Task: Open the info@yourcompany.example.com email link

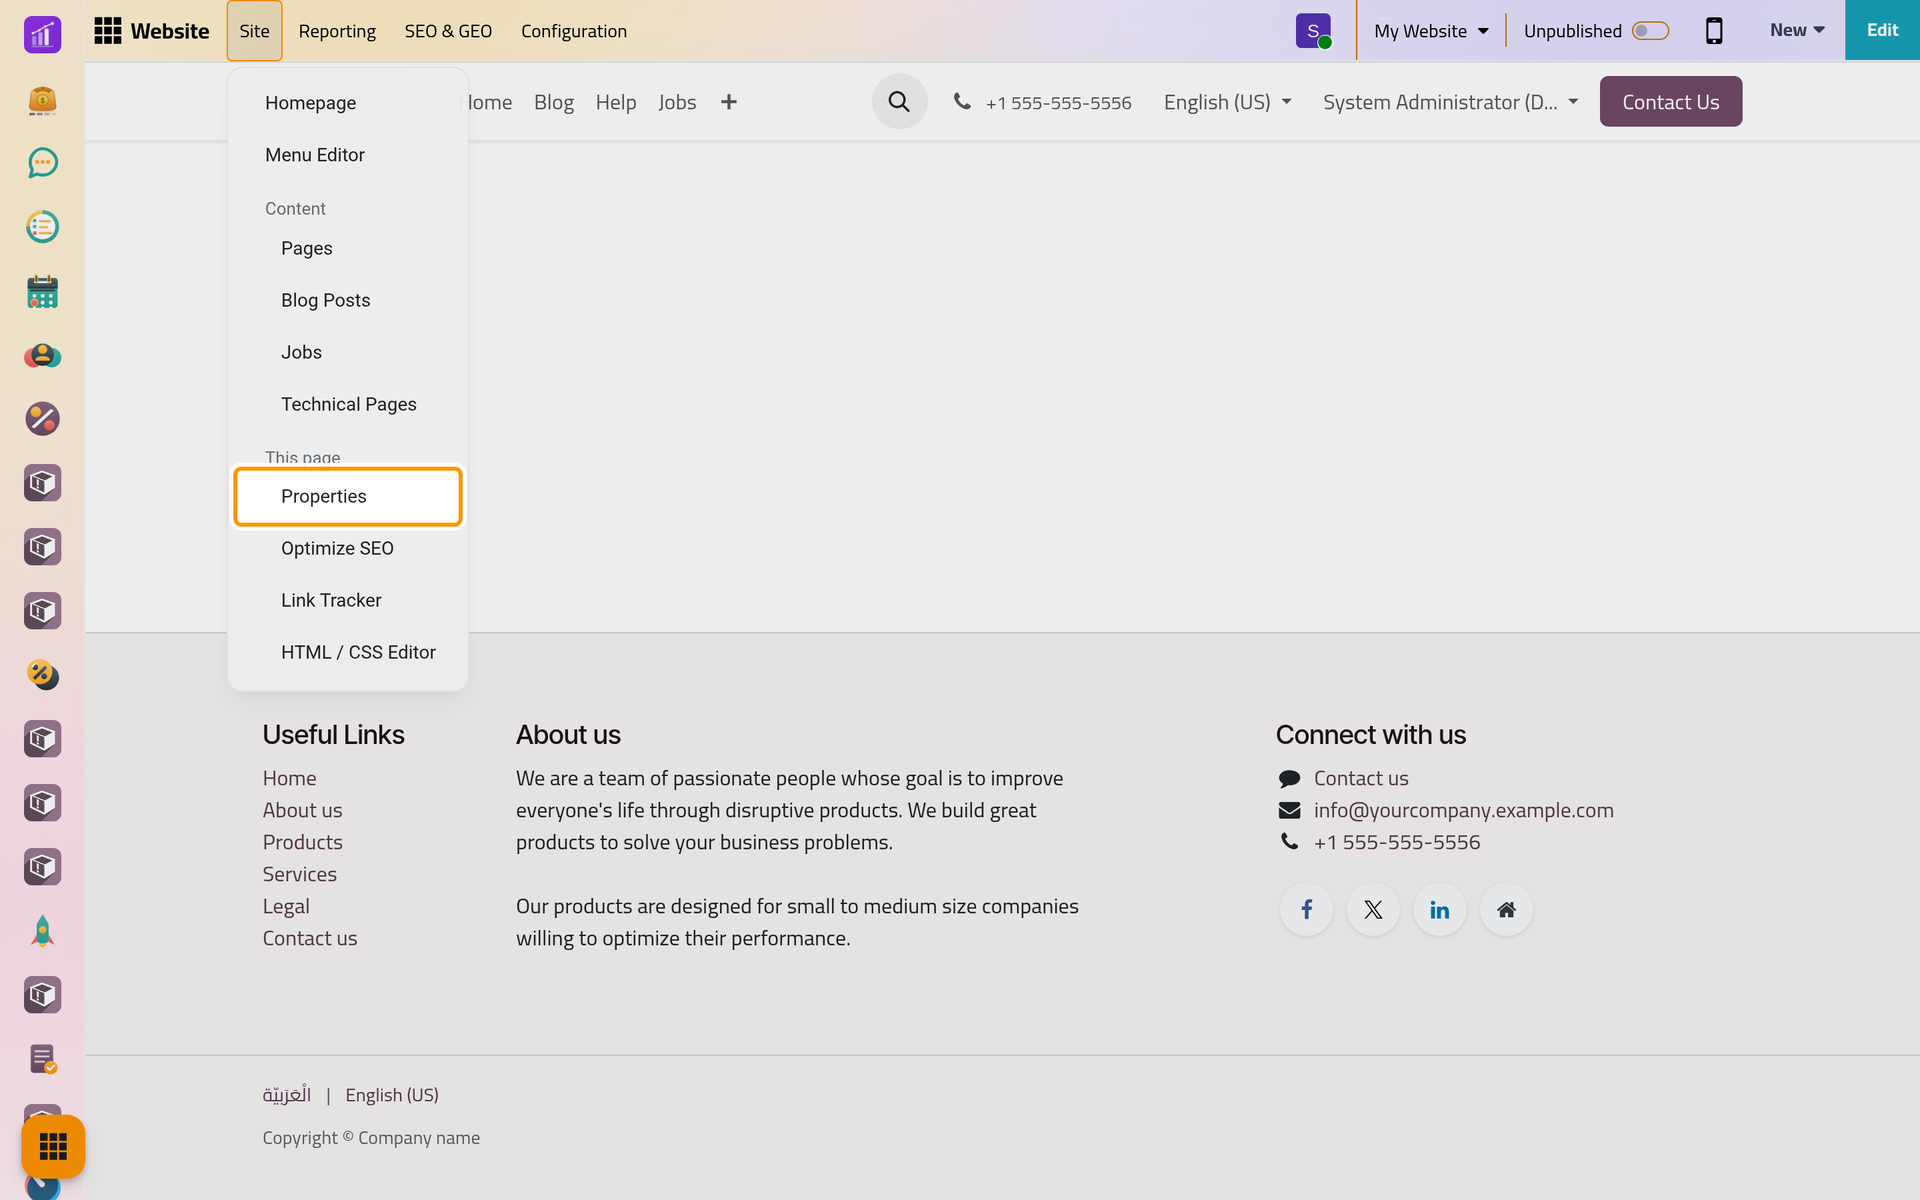Action: 1463,810
